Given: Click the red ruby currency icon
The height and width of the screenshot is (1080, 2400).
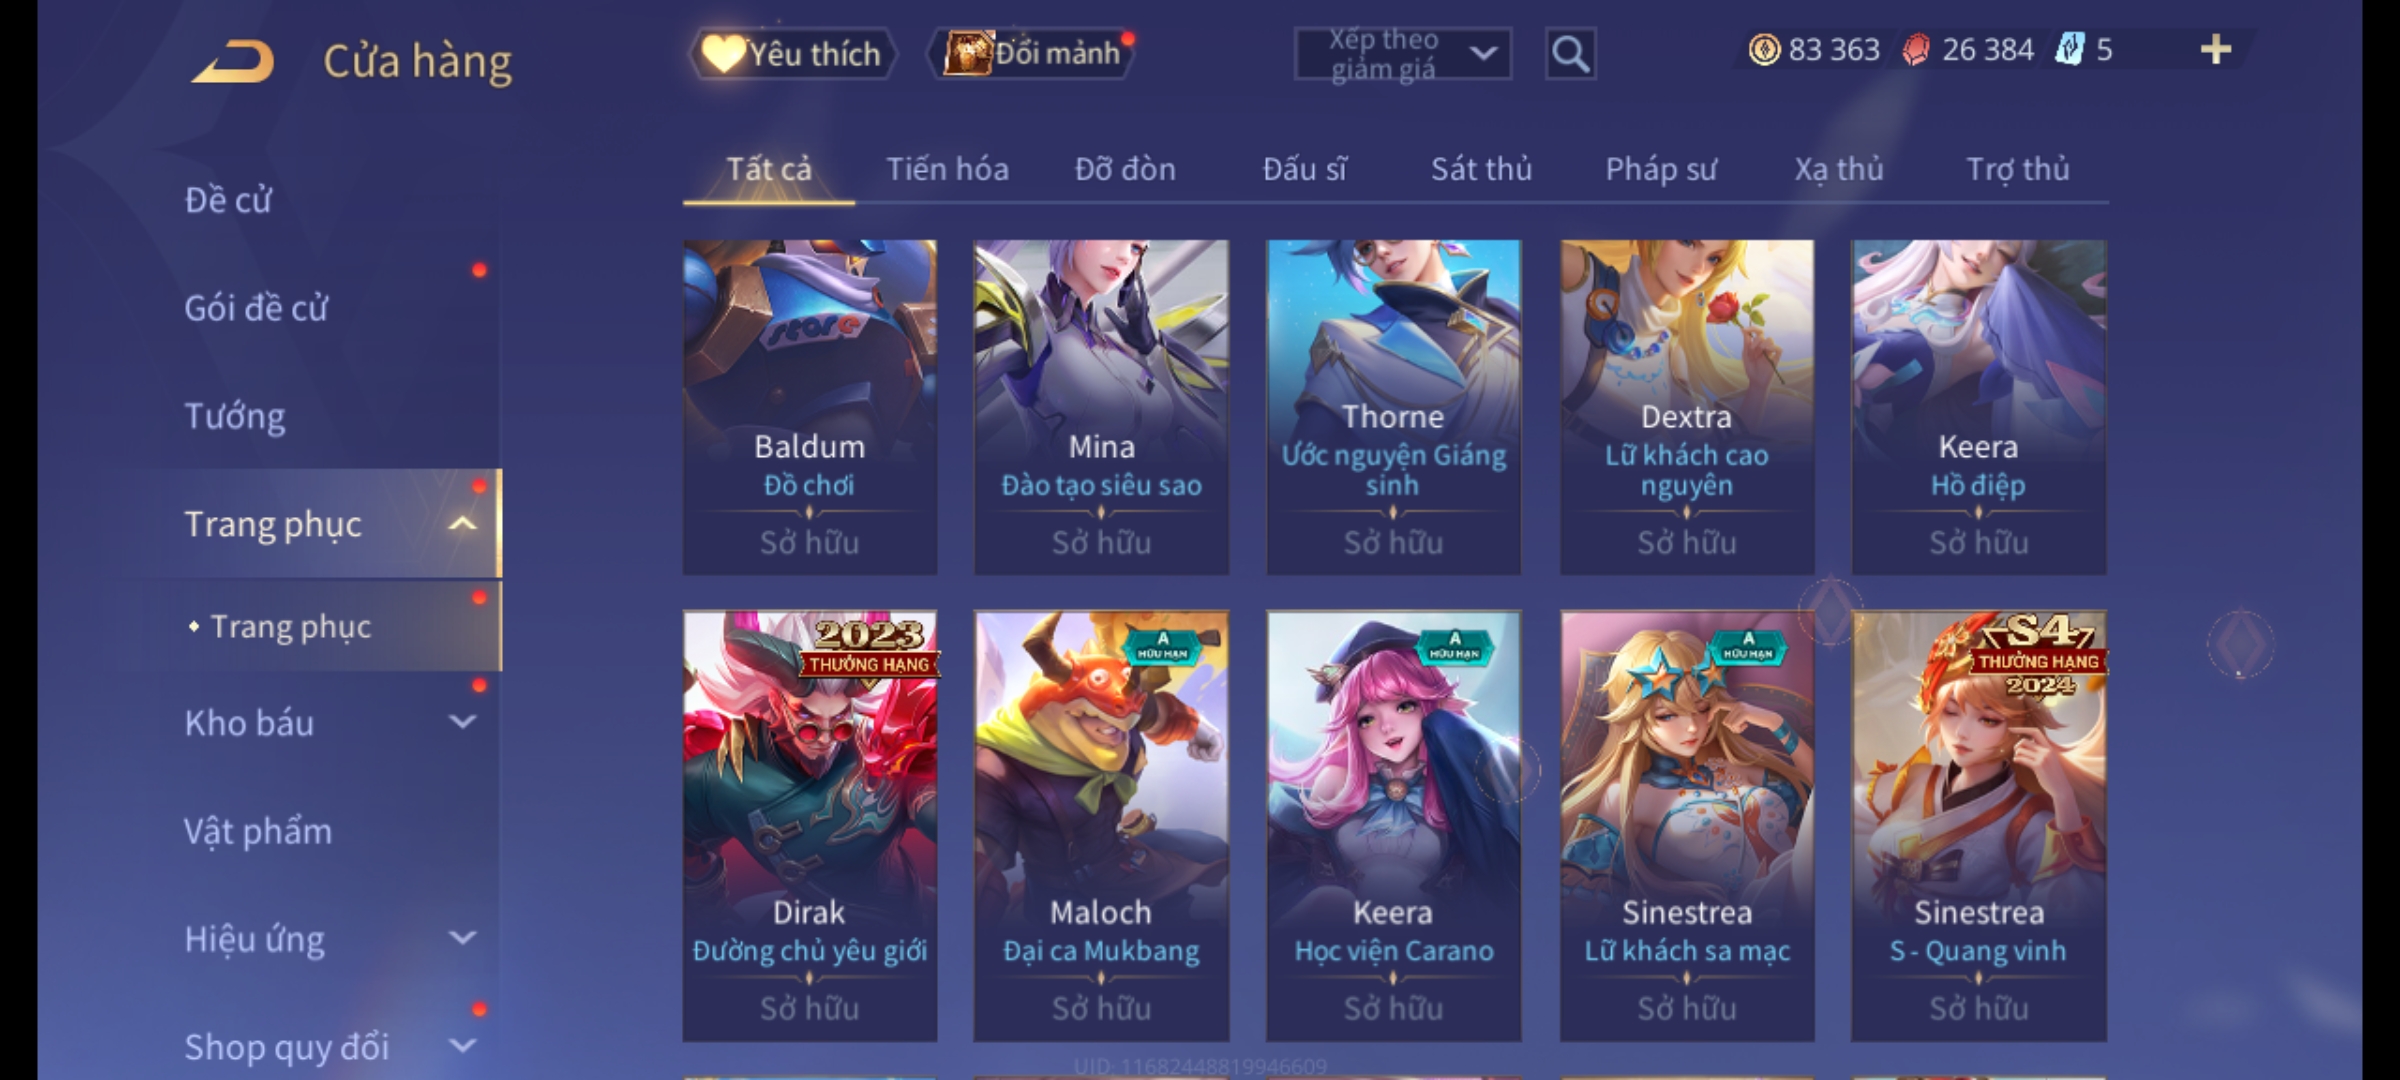Looking at the screenshot, I should 1916,49.
